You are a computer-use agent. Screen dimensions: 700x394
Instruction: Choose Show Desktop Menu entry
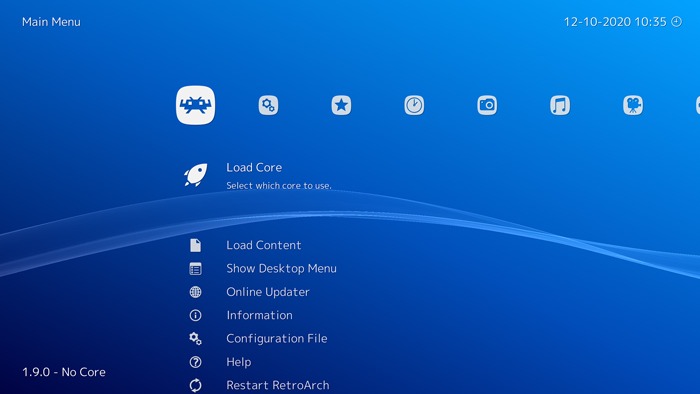tap(281, 268)
